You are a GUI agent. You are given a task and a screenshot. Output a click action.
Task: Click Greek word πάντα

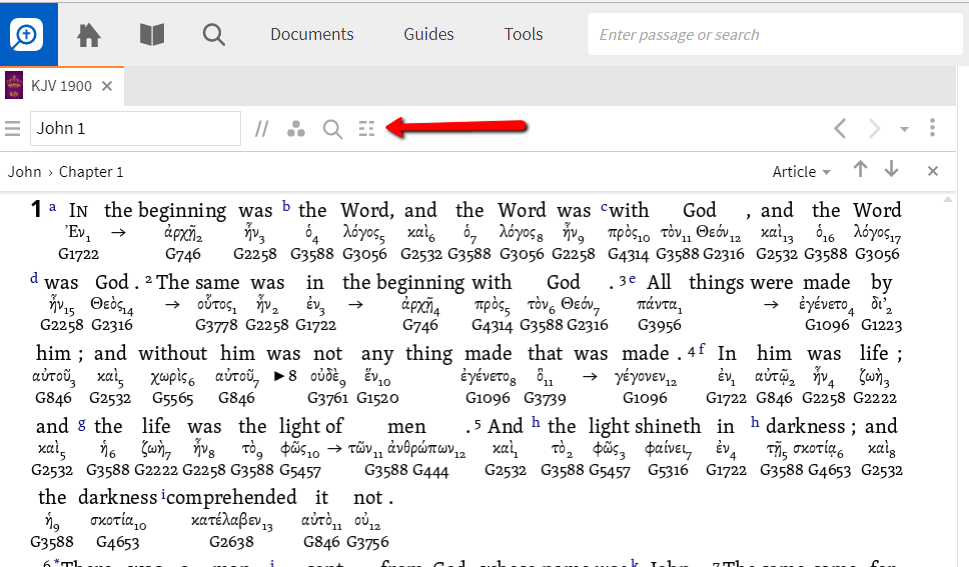[659, 305]
